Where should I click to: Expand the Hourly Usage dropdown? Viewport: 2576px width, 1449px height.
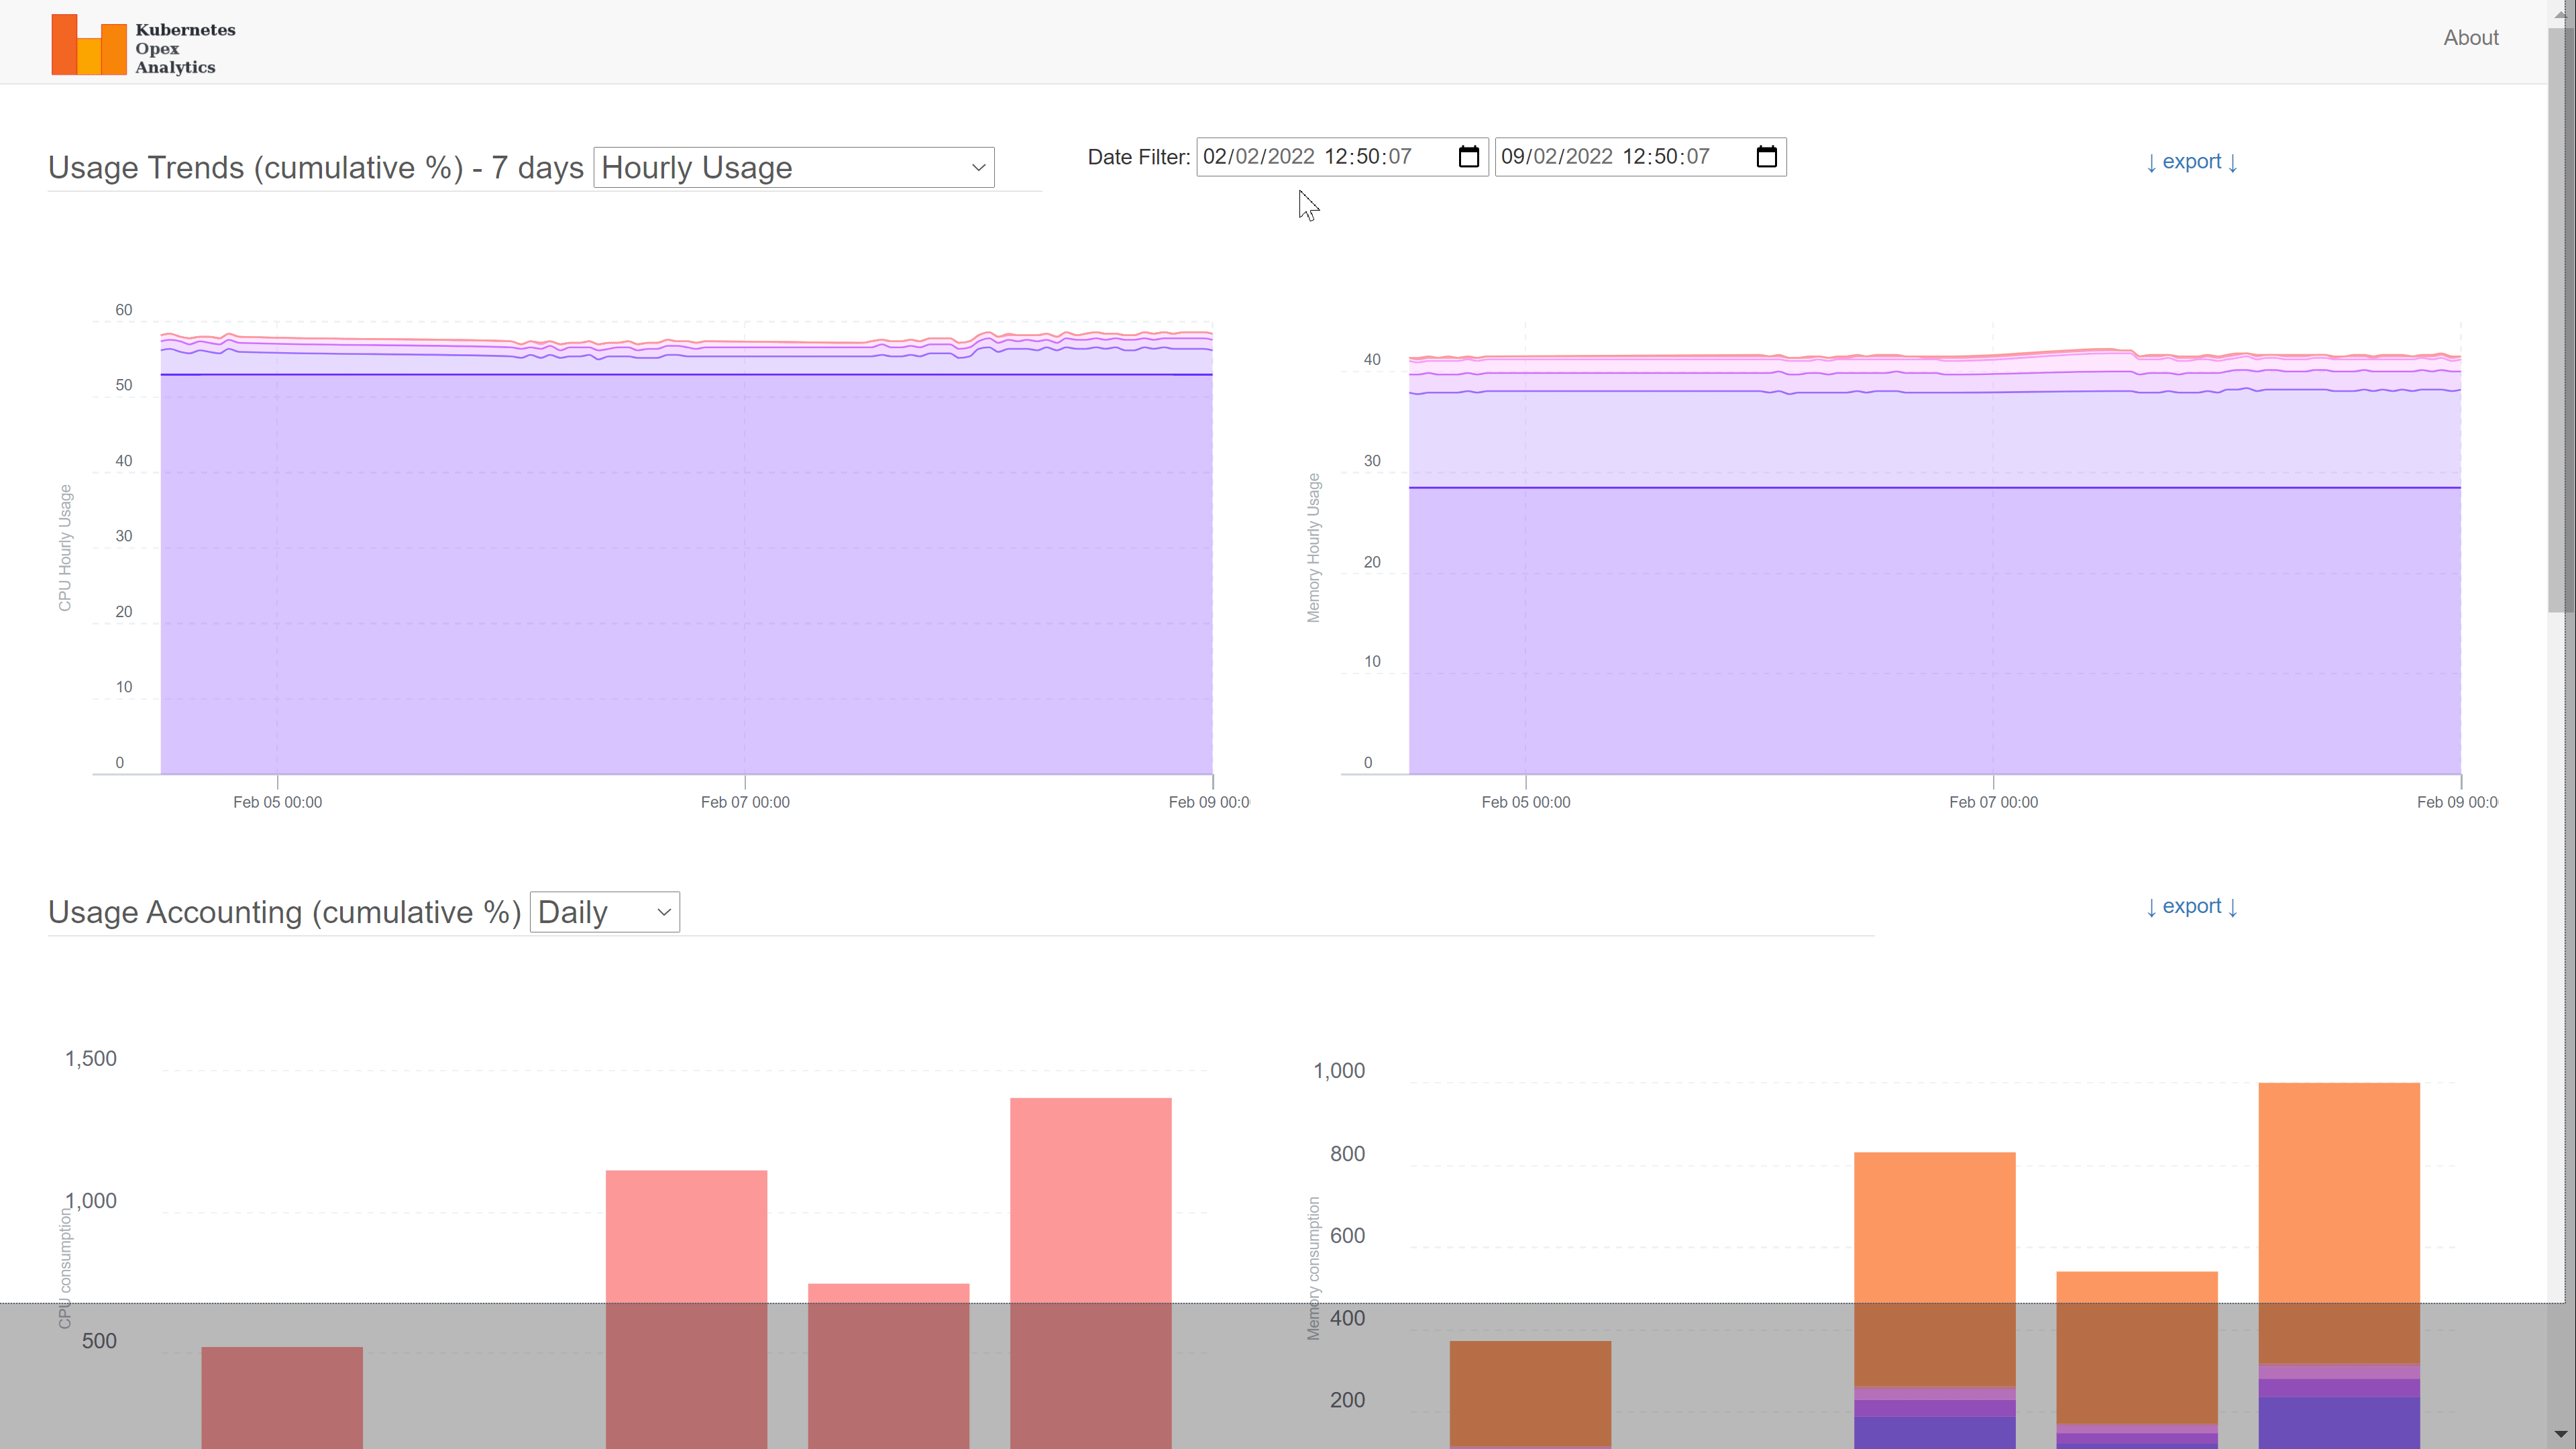click(793, 167)
